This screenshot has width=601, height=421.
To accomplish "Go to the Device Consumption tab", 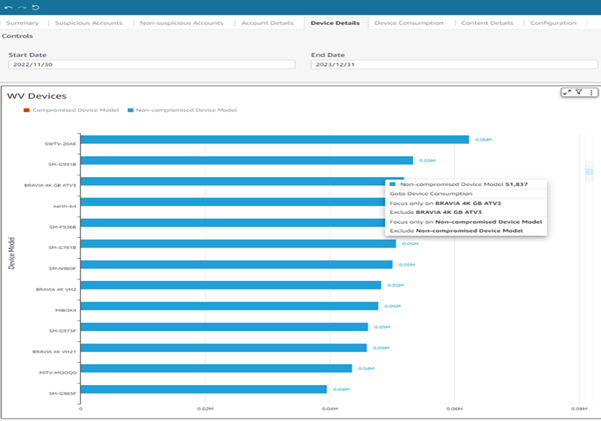I will point(410,22).
